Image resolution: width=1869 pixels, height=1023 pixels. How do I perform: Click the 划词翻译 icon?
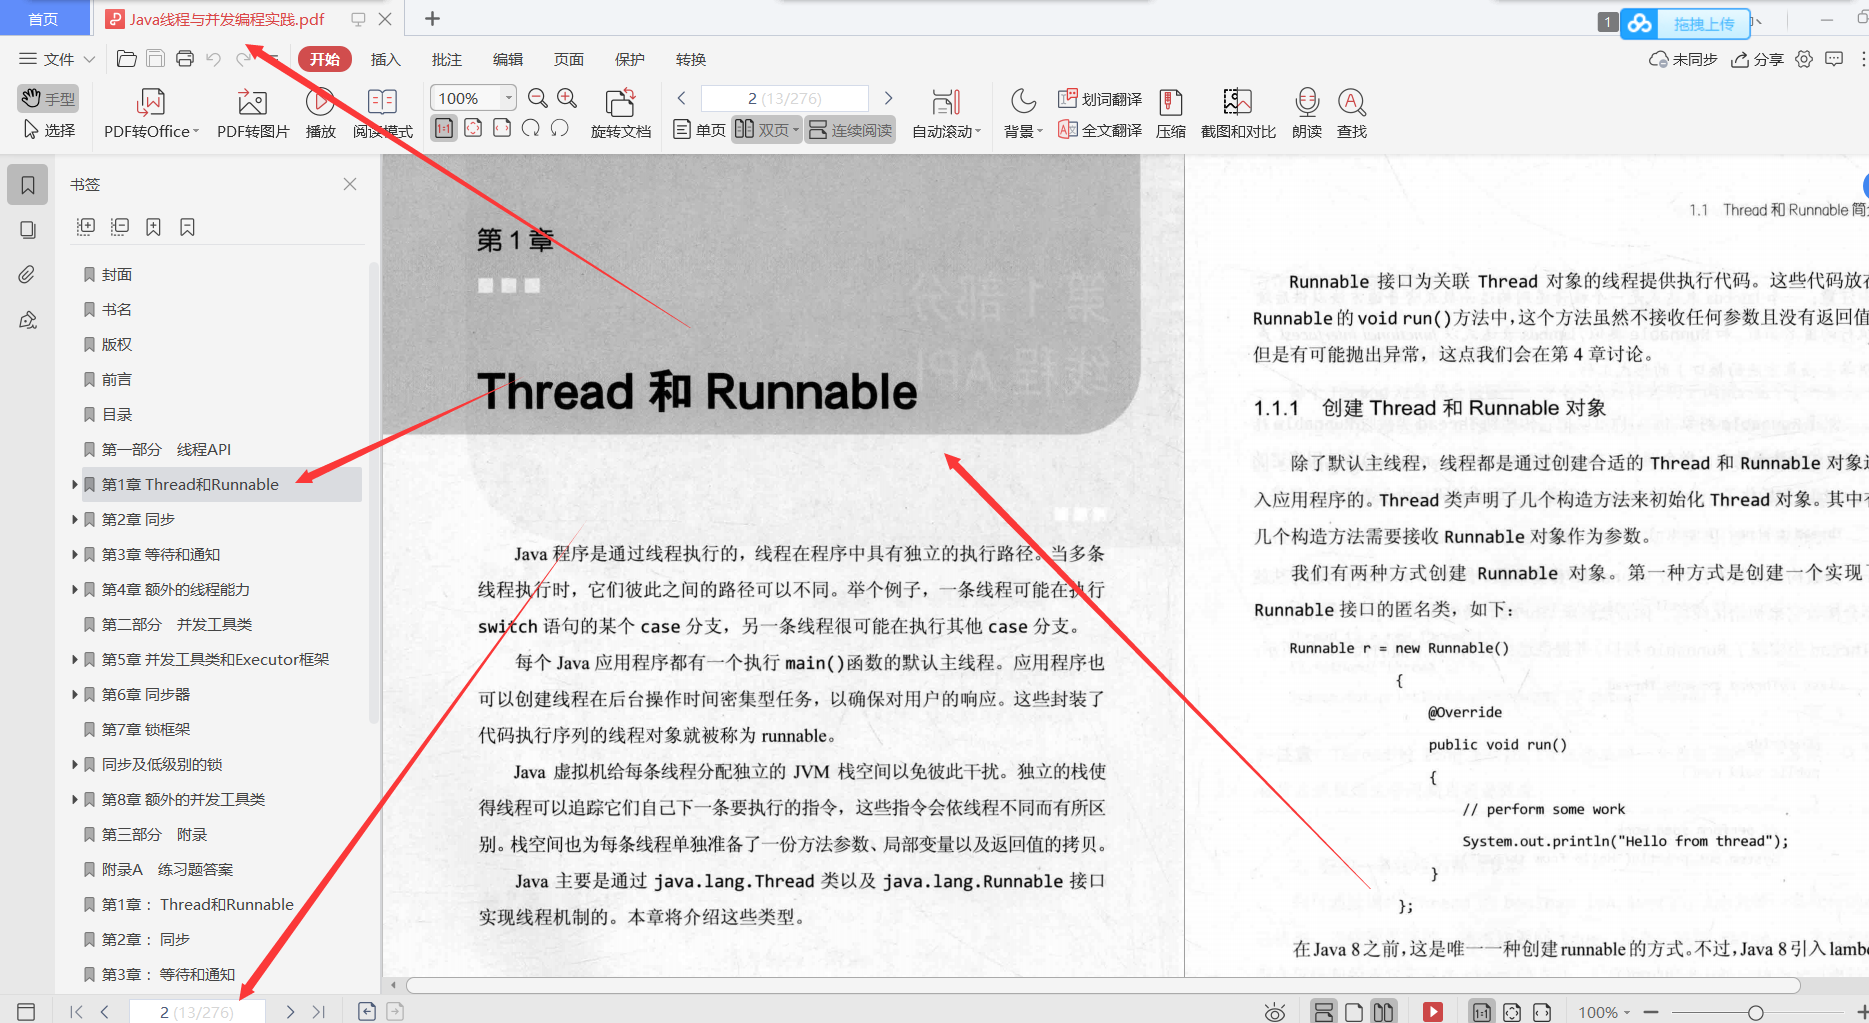tap(1067, 98)
